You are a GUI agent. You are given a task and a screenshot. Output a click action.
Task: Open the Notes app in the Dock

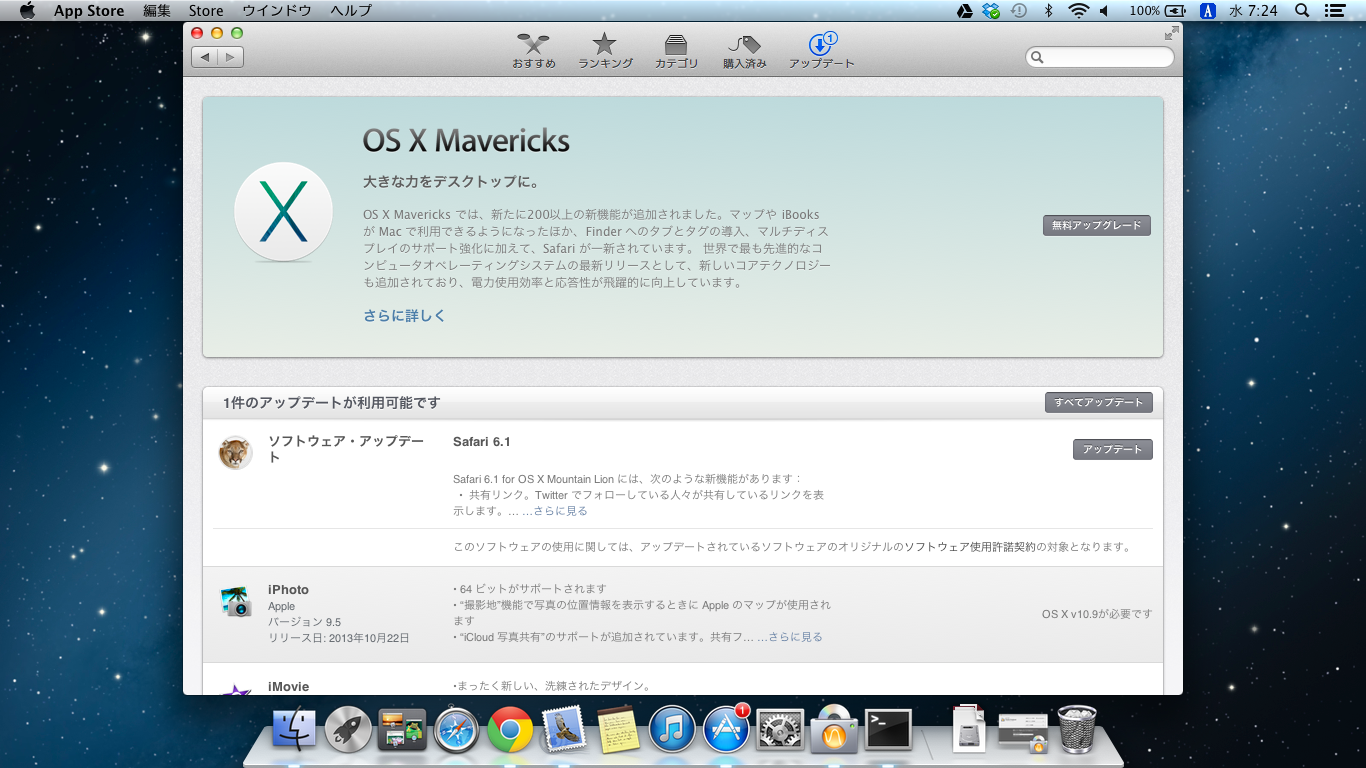[x=618, y=730]
